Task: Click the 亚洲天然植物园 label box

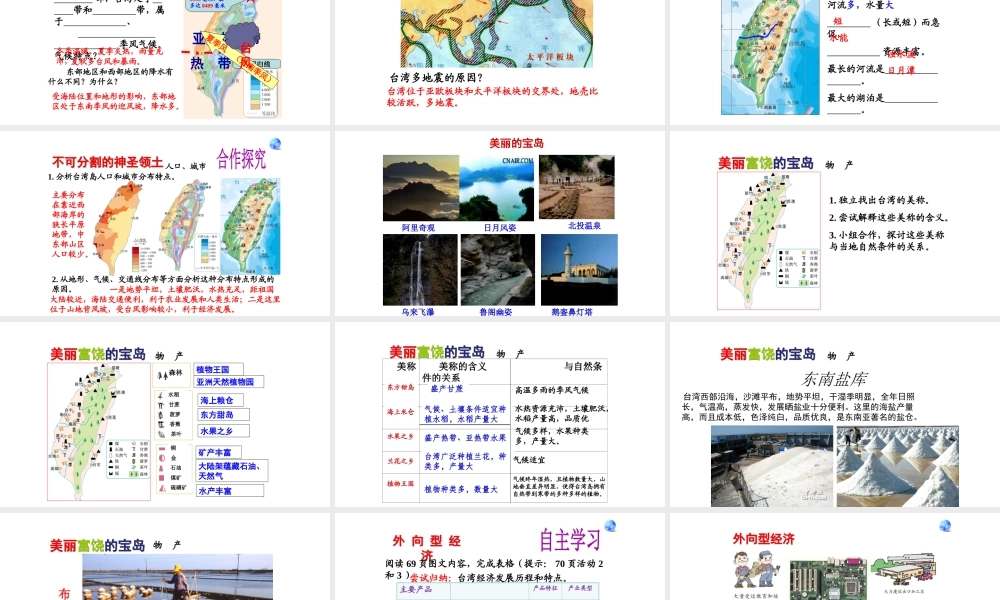Action: (229, 381)
